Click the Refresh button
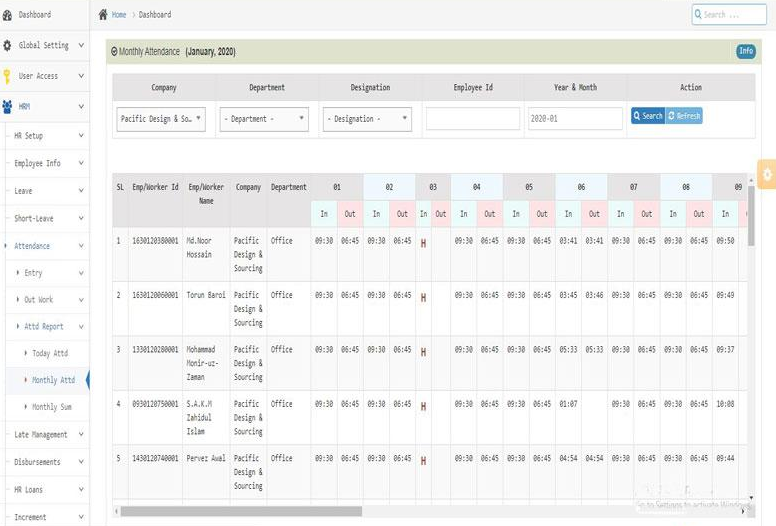 (x=684, y=116)
